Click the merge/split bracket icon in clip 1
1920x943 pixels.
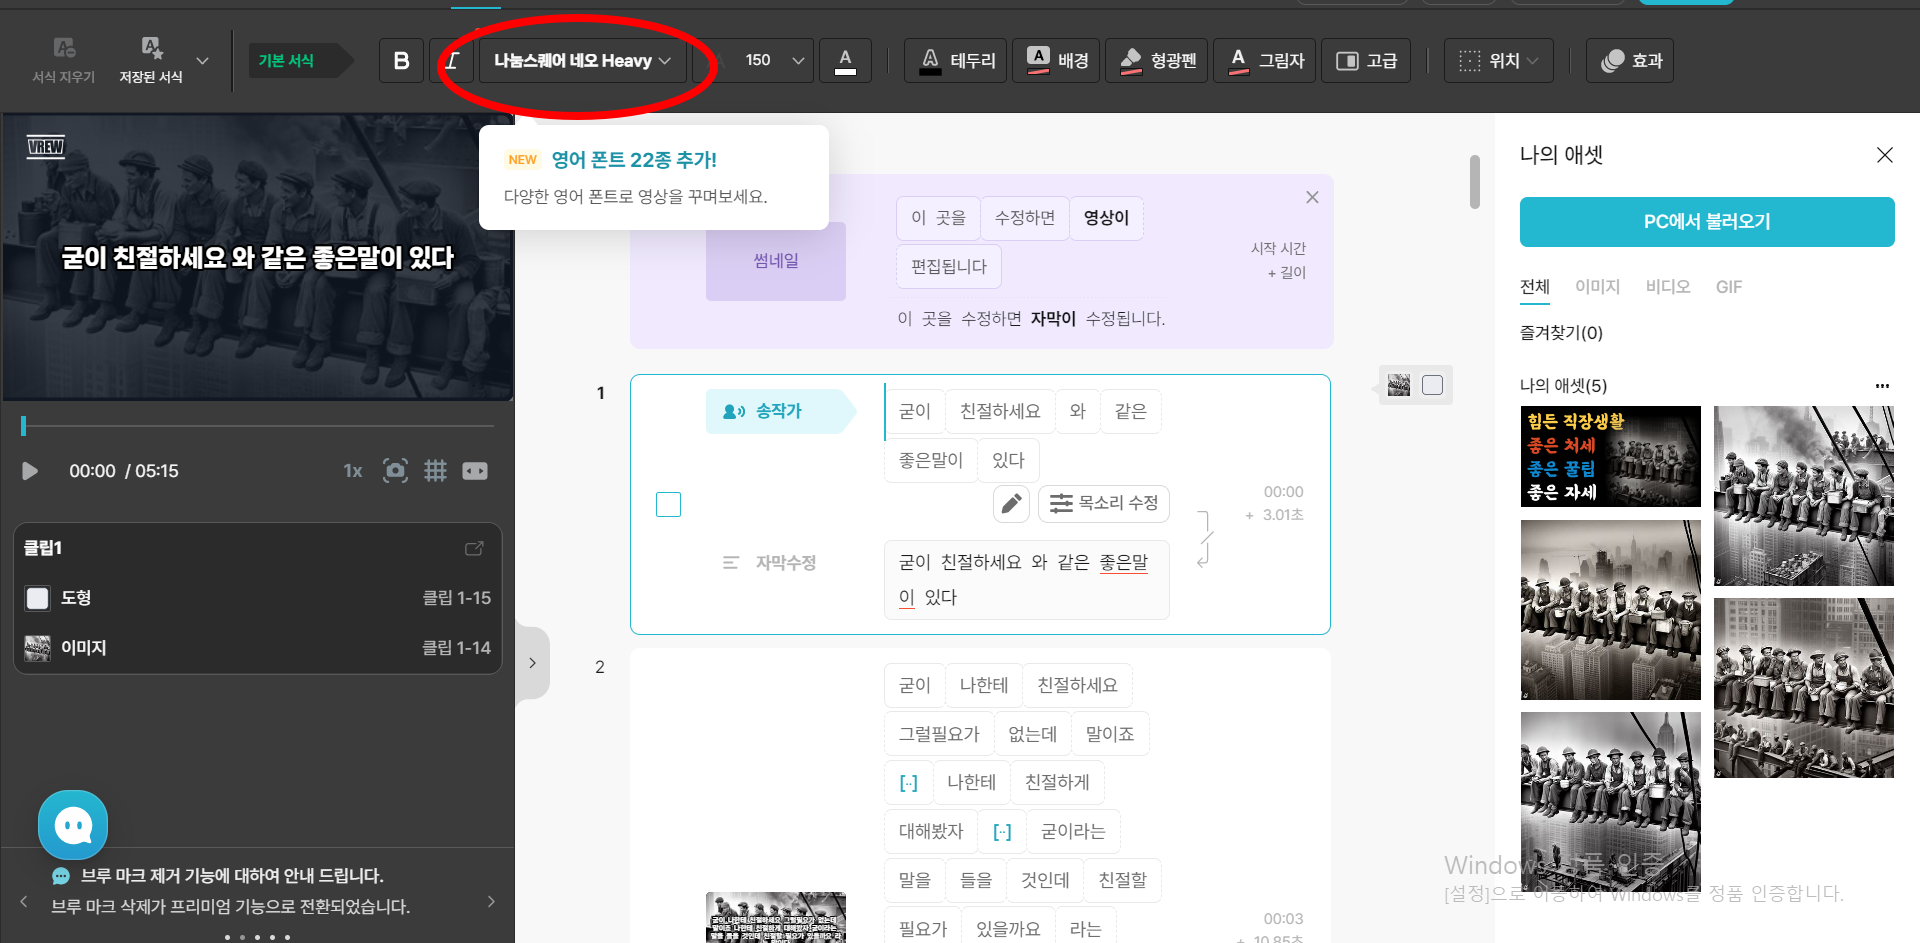pyautogui.click(x=1205, y=538)
